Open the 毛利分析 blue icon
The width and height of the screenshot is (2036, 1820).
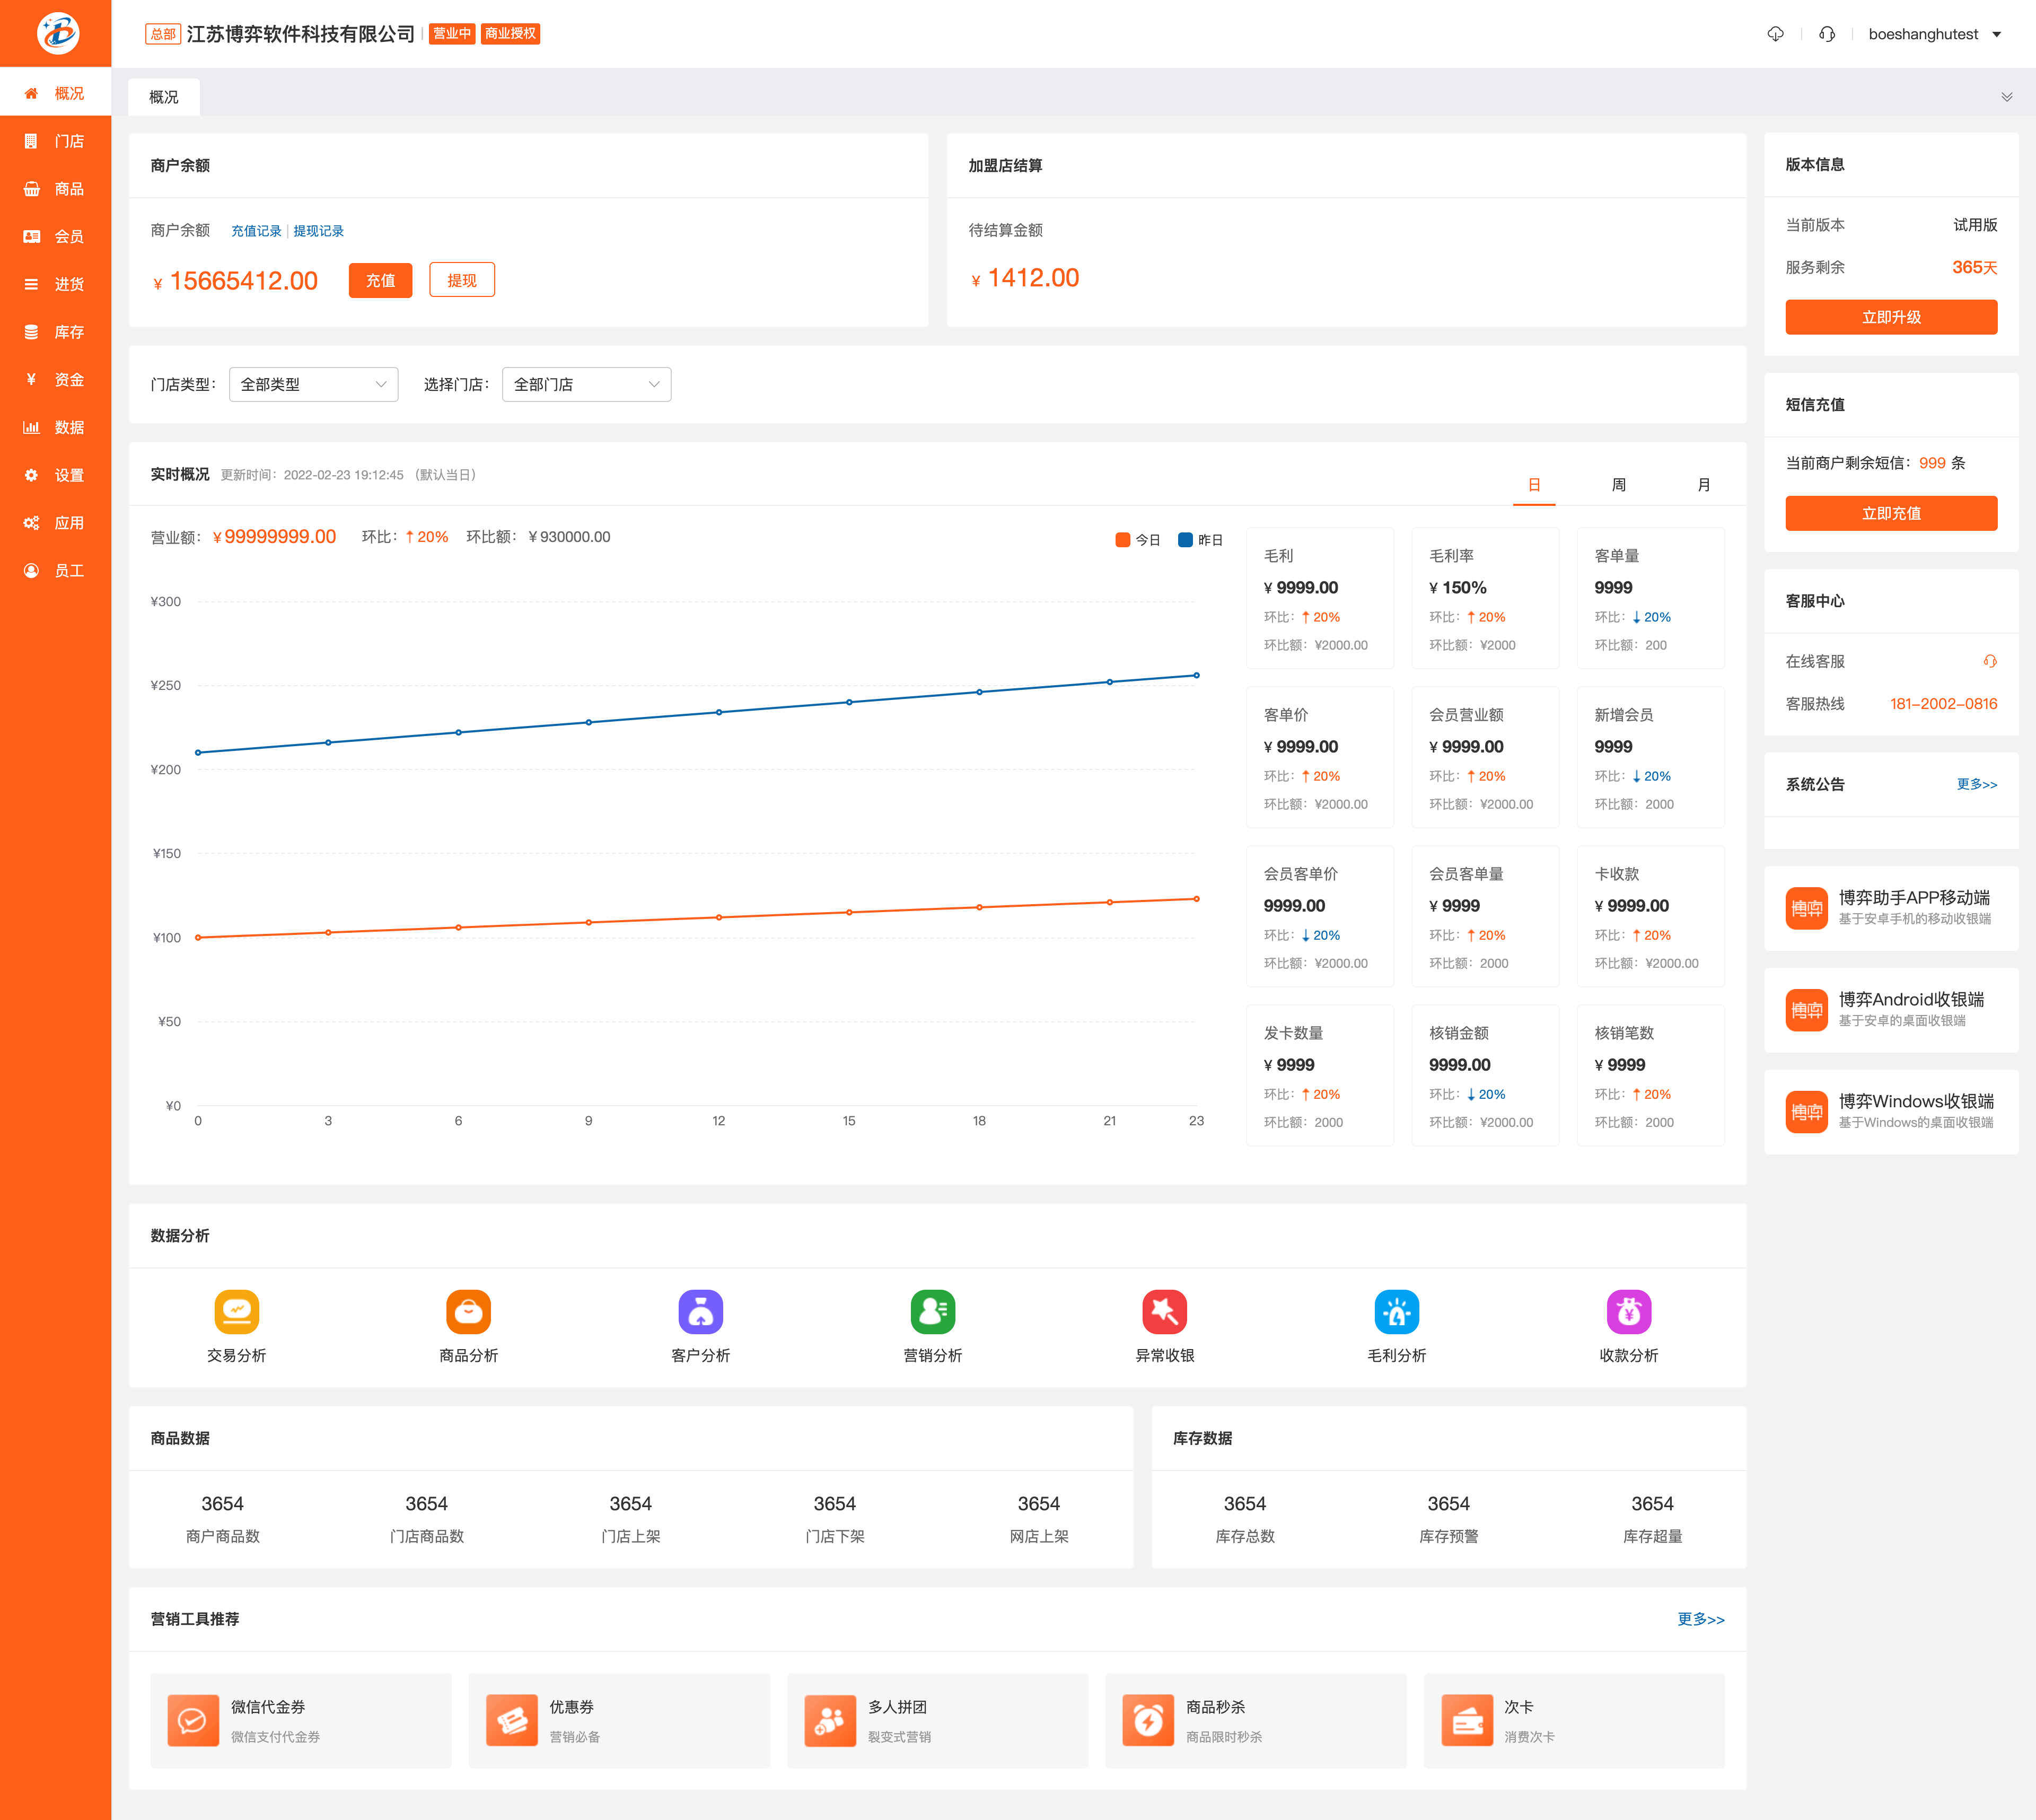(1396, 1311)
